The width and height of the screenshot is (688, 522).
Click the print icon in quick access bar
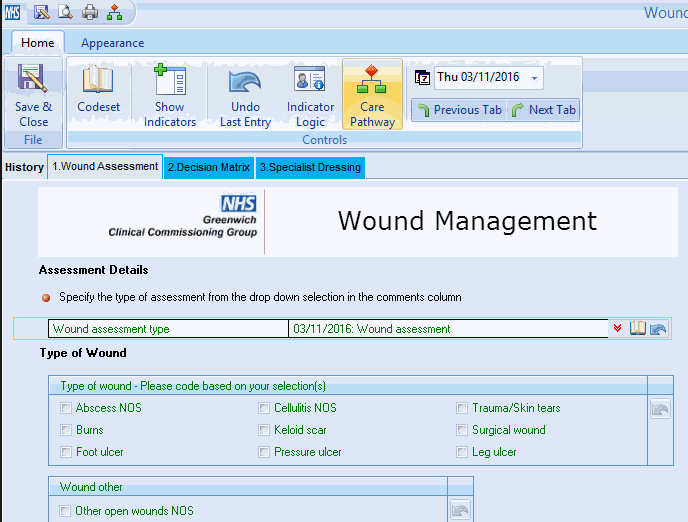[90, 12]
